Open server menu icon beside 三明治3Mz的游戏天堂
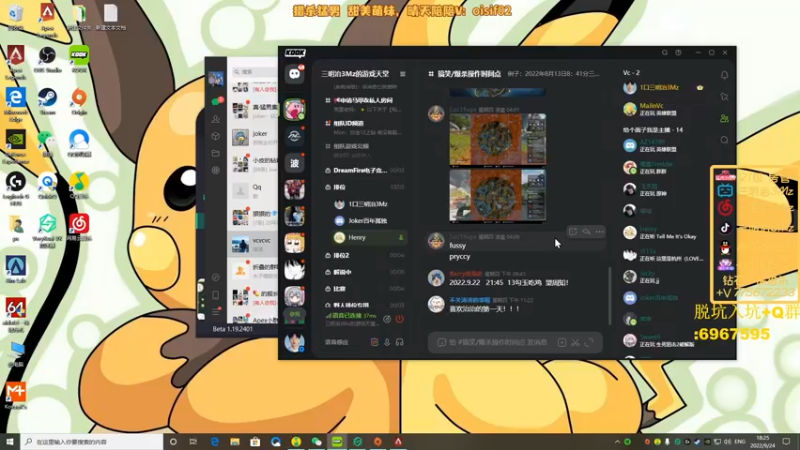 click(403, 74)
